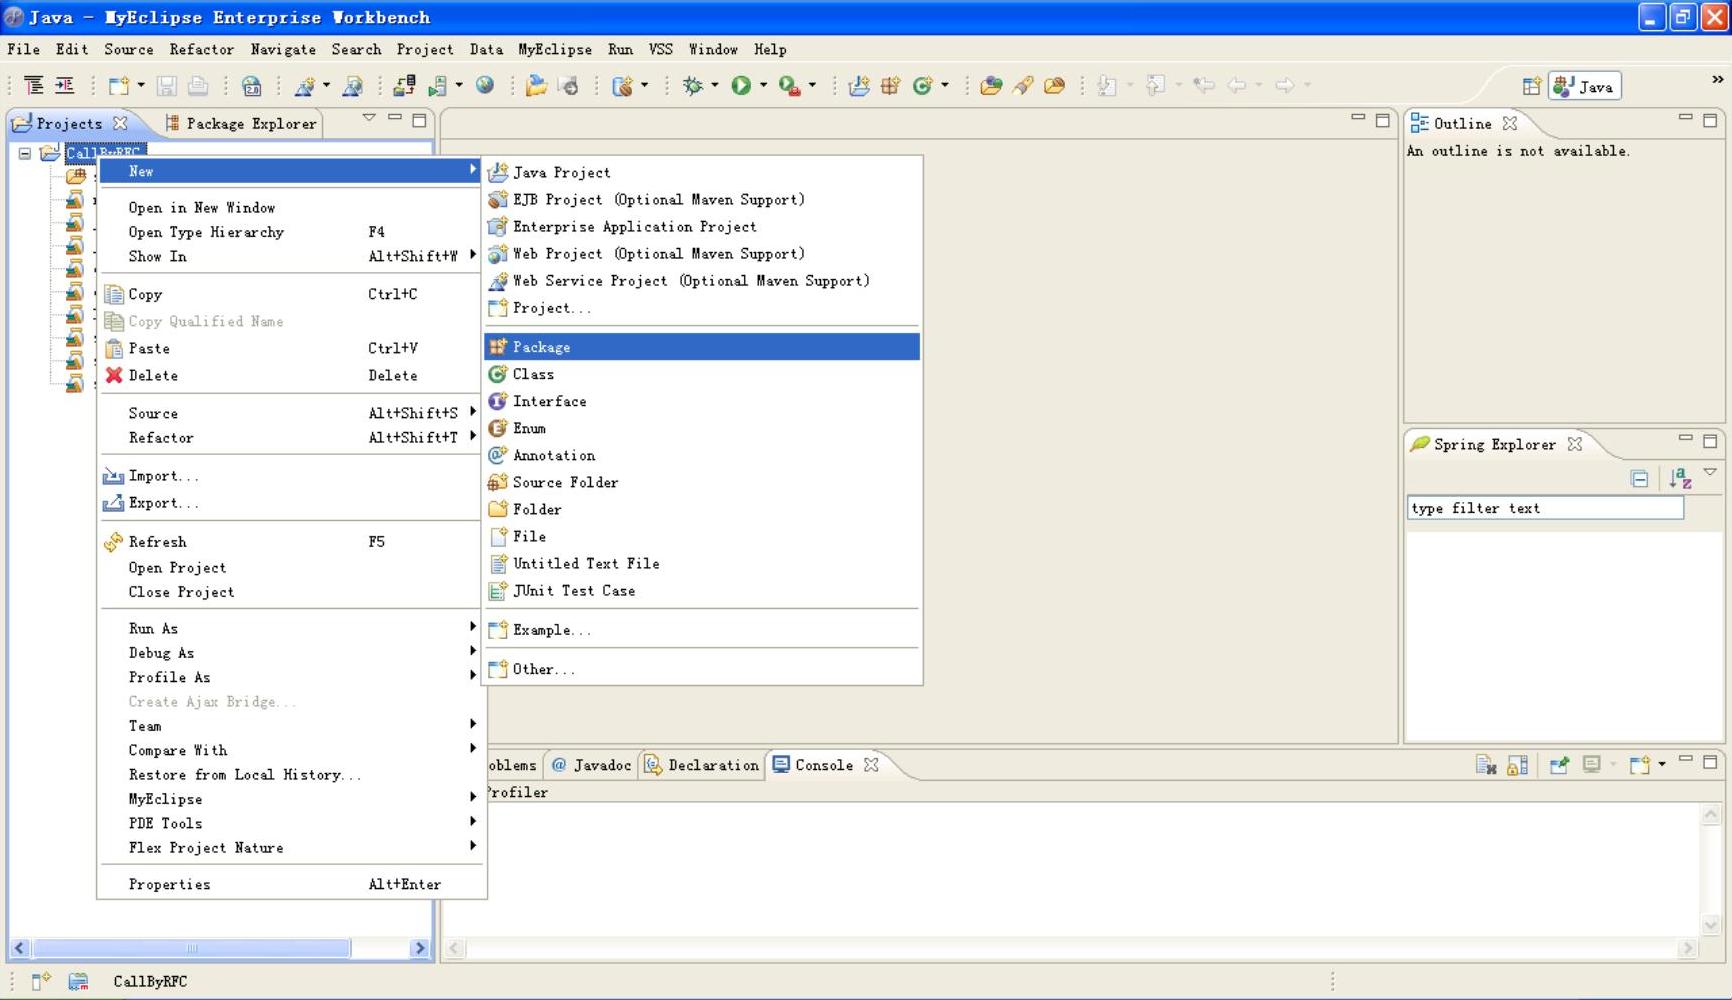Select Package in the New submenu

pyautogui.click(x=702, y=347)
